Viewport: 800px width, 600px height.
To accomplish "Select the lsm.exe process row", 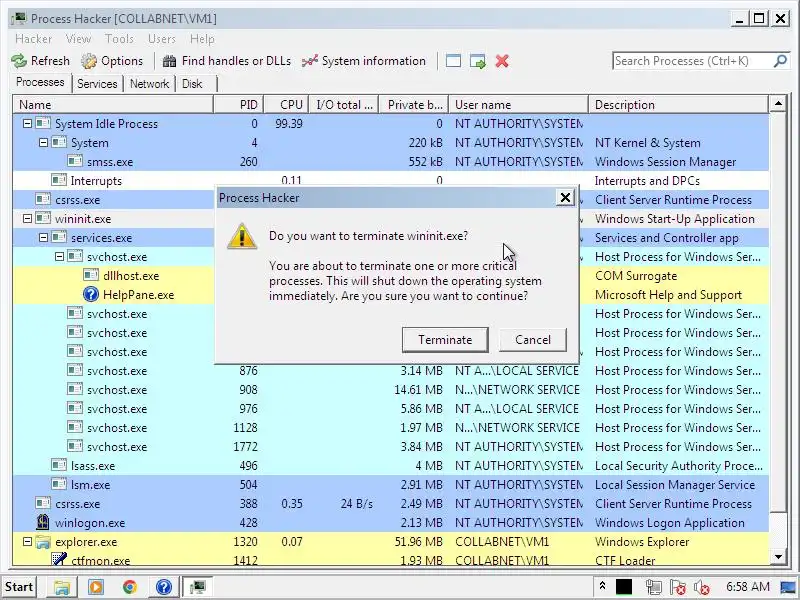I will tap(391, 484).
